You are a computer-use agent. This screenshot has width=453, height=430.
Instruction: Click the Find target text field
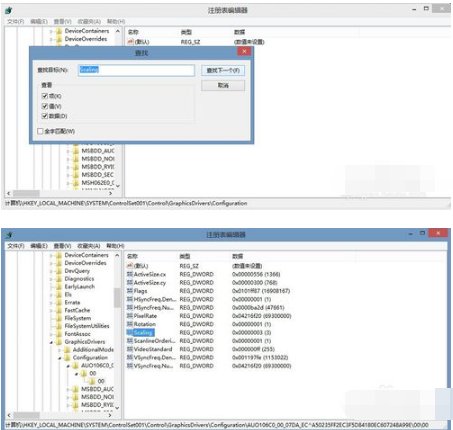point(136,70)
